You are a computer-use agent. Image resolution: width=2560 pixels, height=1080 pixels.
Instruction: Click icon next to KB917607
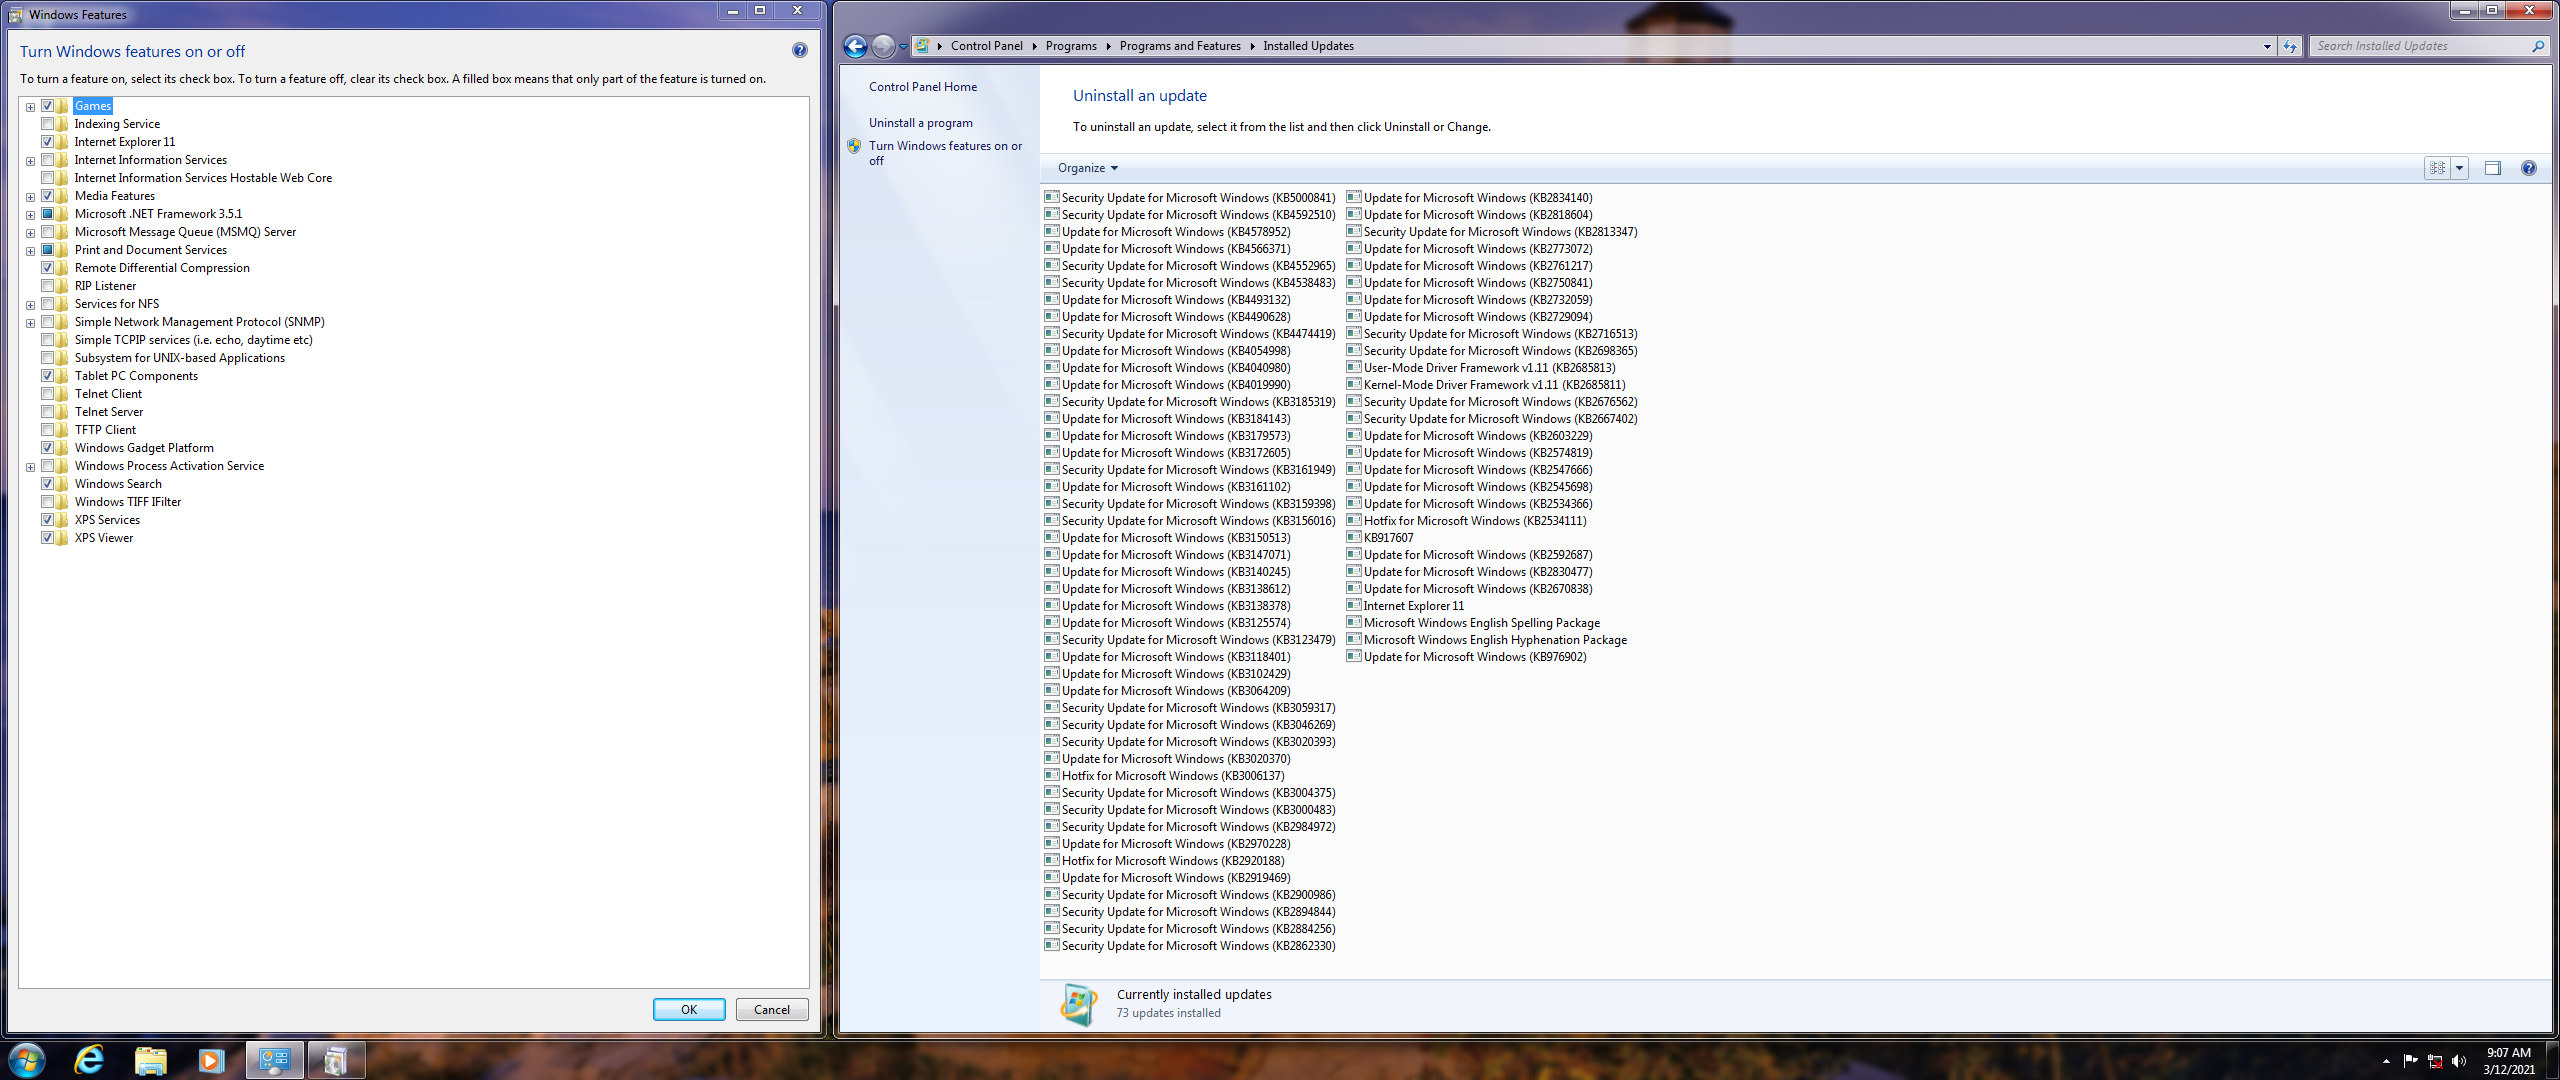[1354, 537]
